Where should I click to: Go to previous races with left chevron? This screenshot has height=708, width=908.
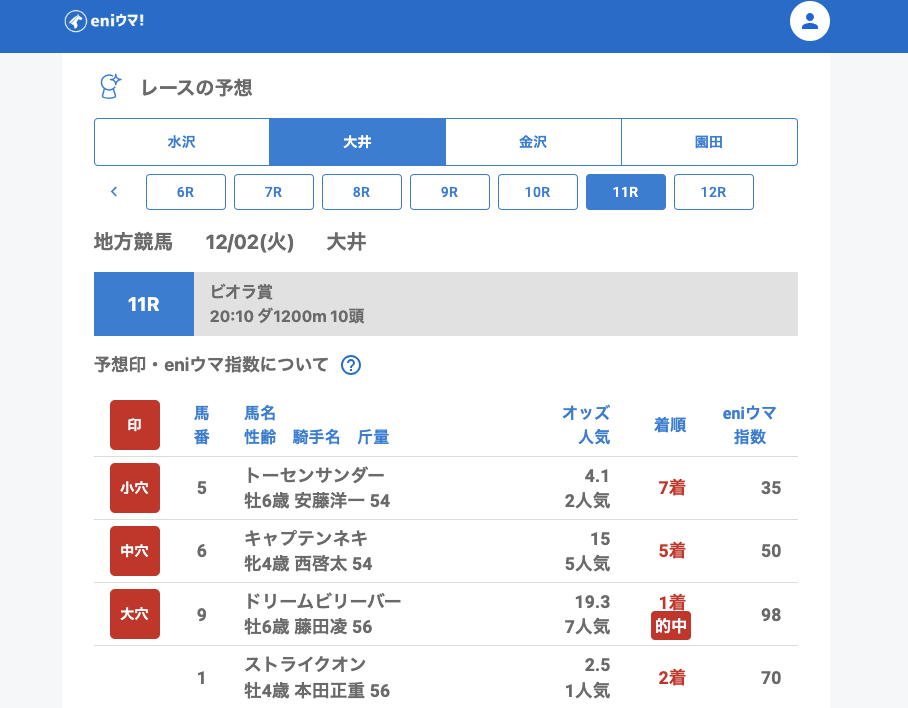pos(114,192)
